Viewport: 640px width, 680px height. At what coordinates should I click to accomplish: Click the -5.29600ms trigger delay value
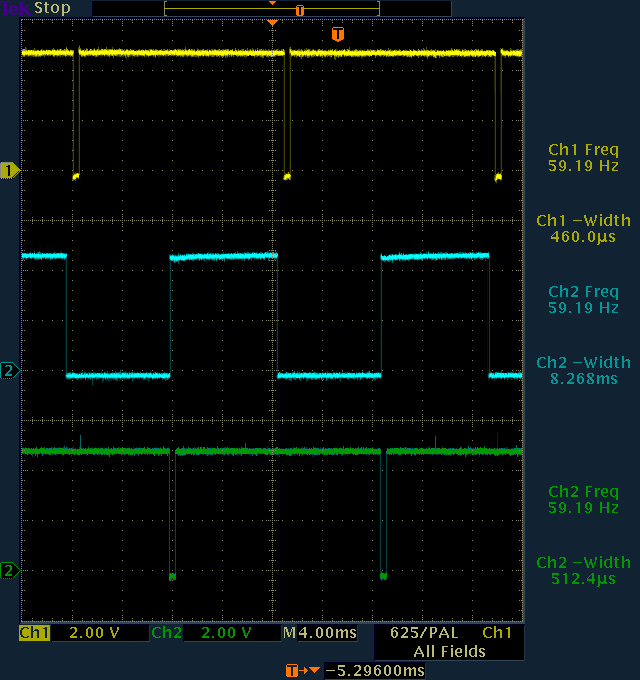tap(375, 670)
